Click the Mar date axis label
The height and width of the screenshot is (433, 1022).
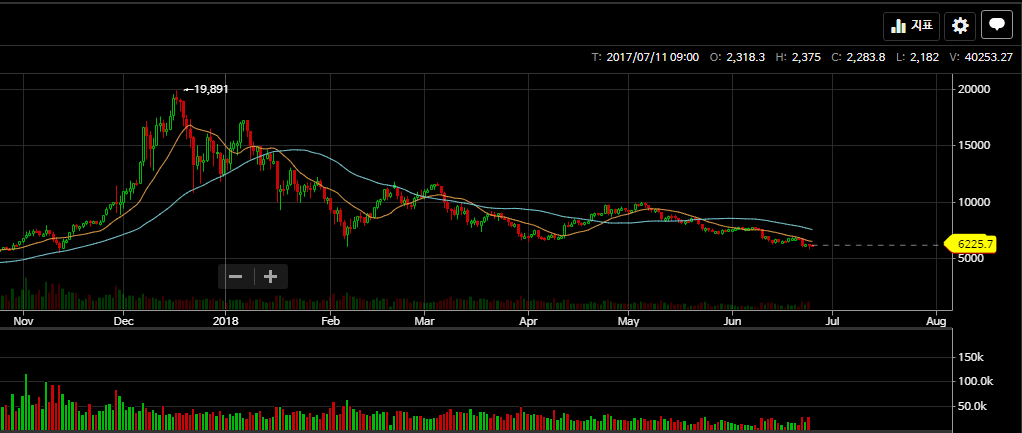(424, 321)
